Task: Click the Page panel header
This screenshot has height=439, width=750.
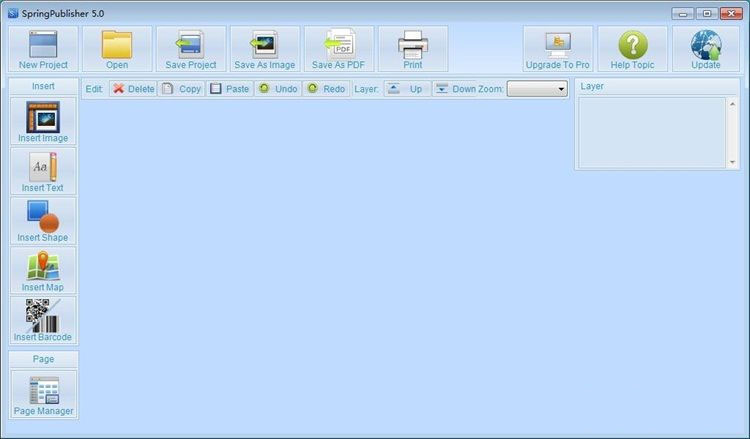Action: tap(43, 359)
